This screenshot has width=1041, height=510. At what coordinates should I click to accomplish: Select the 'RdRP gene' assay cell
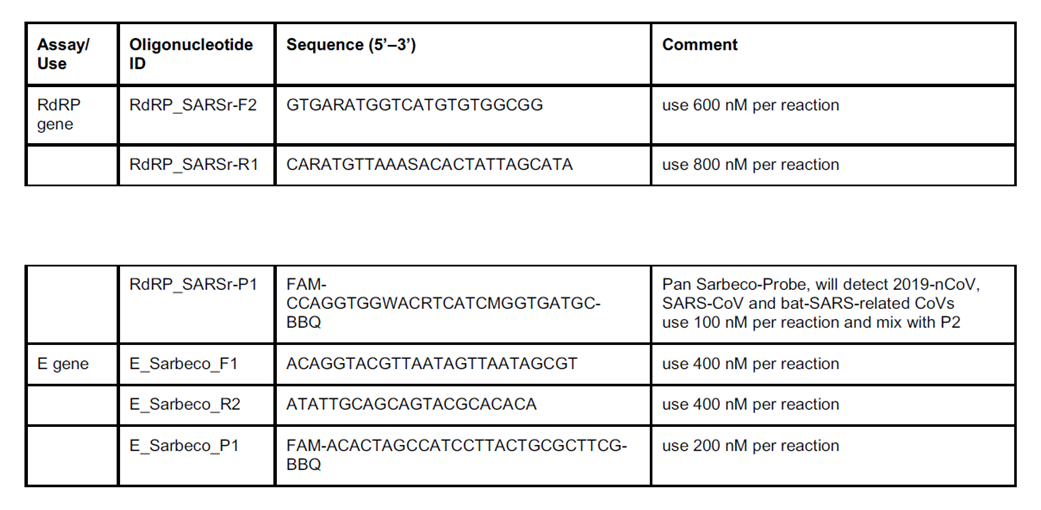click(55, 115)
